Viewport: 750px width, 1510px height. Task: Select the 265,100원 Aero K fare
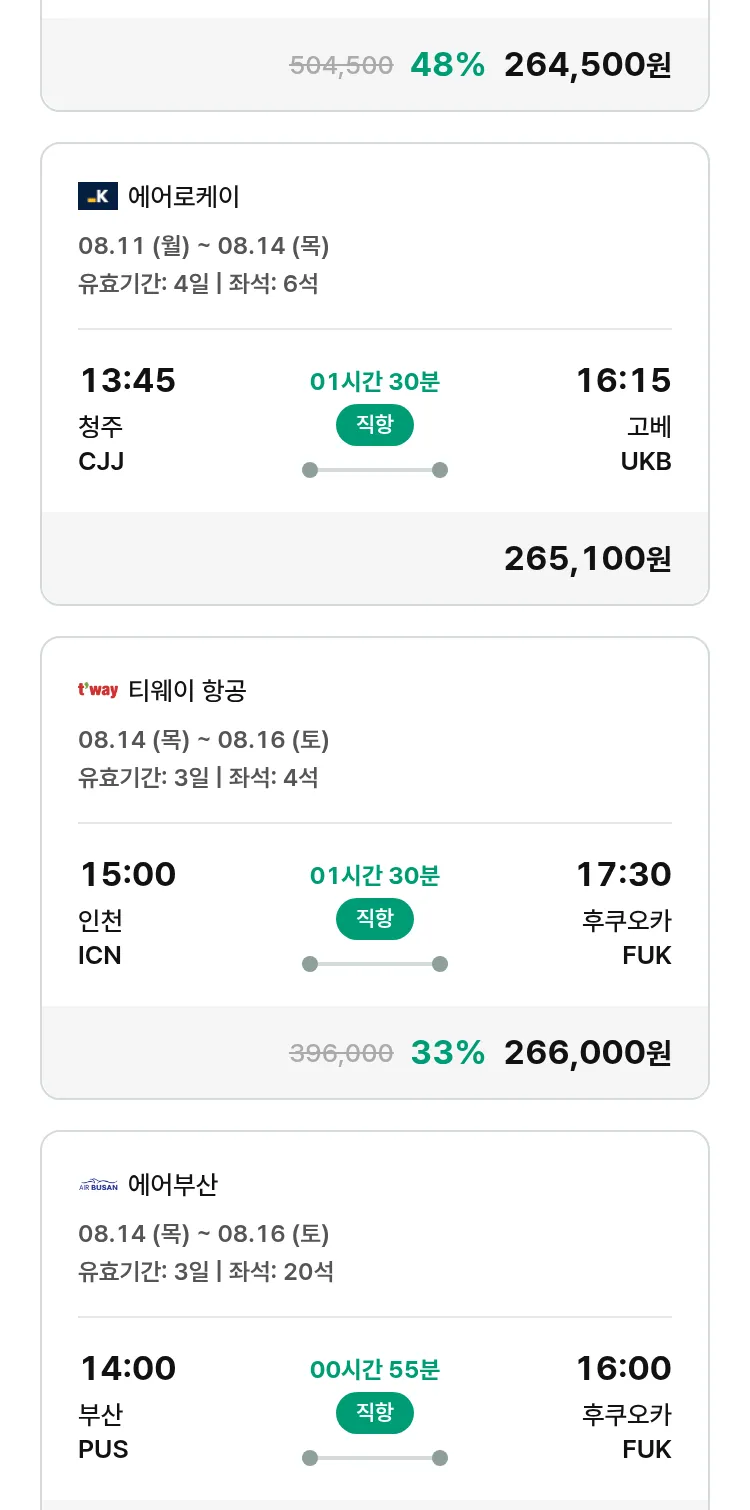coord(587,559)
